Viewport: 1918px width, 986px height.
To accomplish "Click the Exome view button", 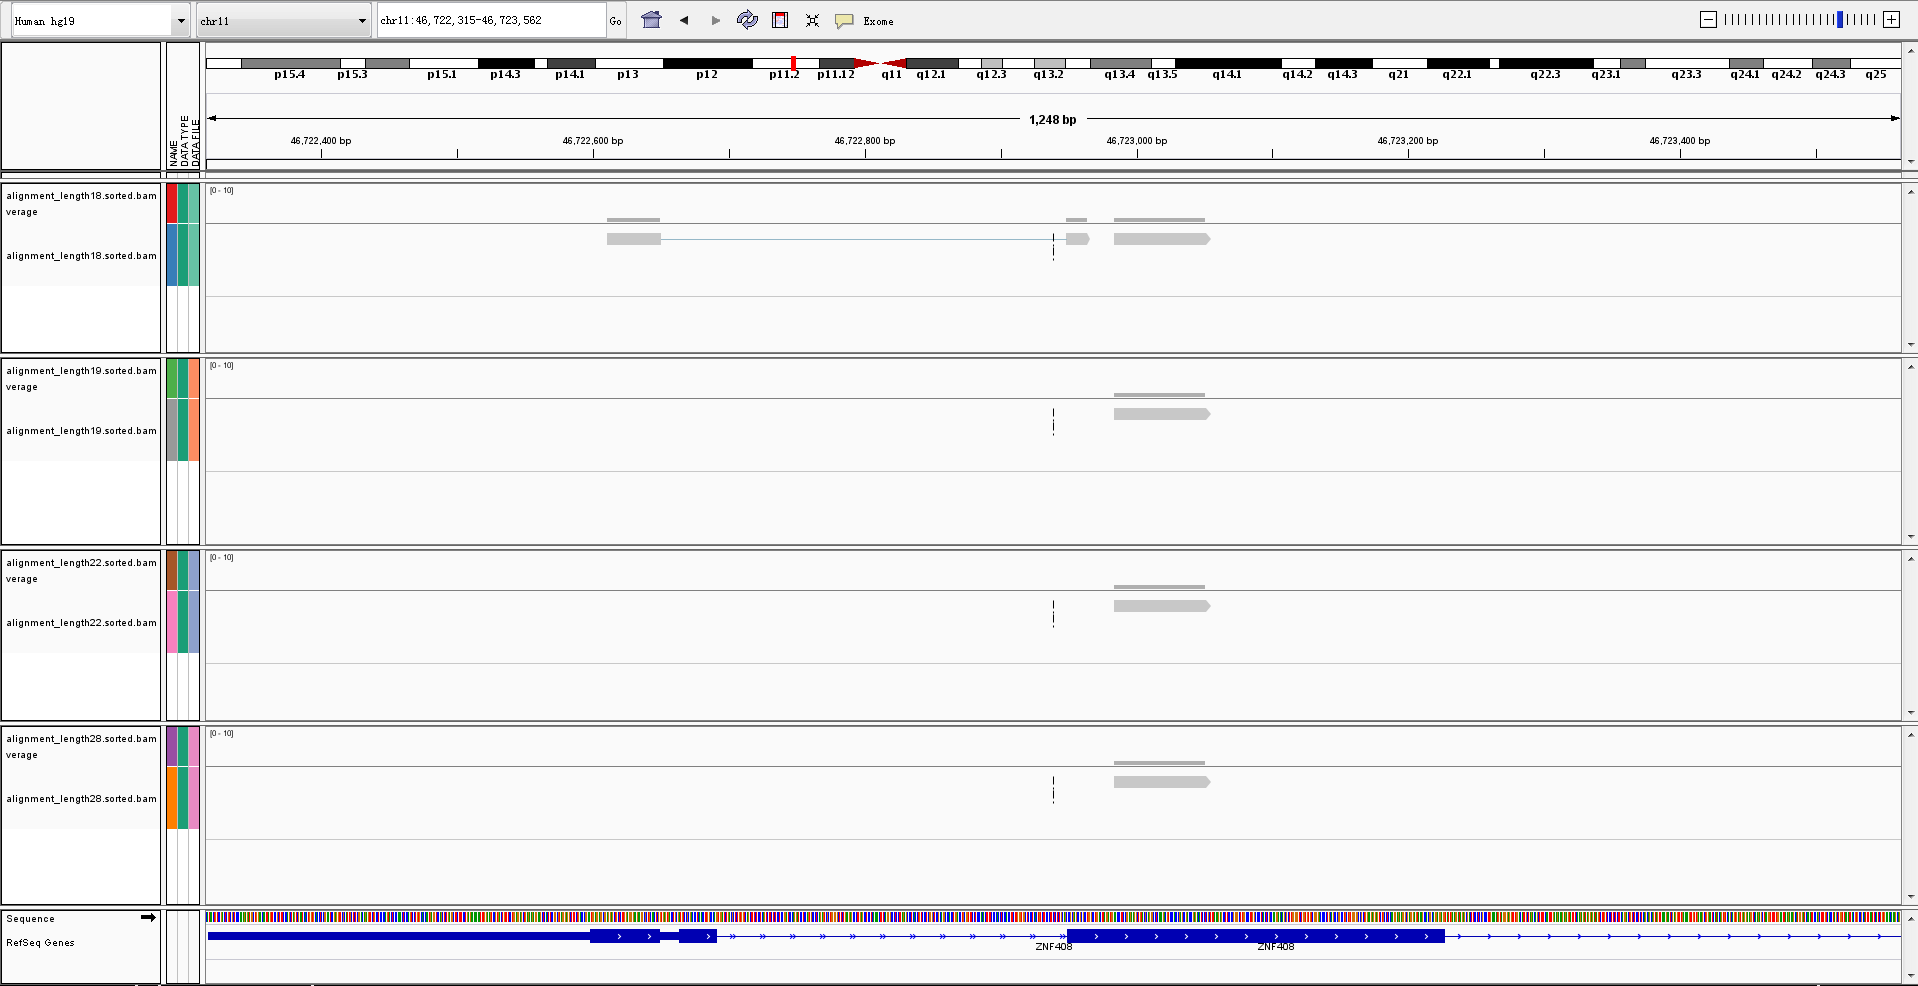I will click(x=878, y=21).
